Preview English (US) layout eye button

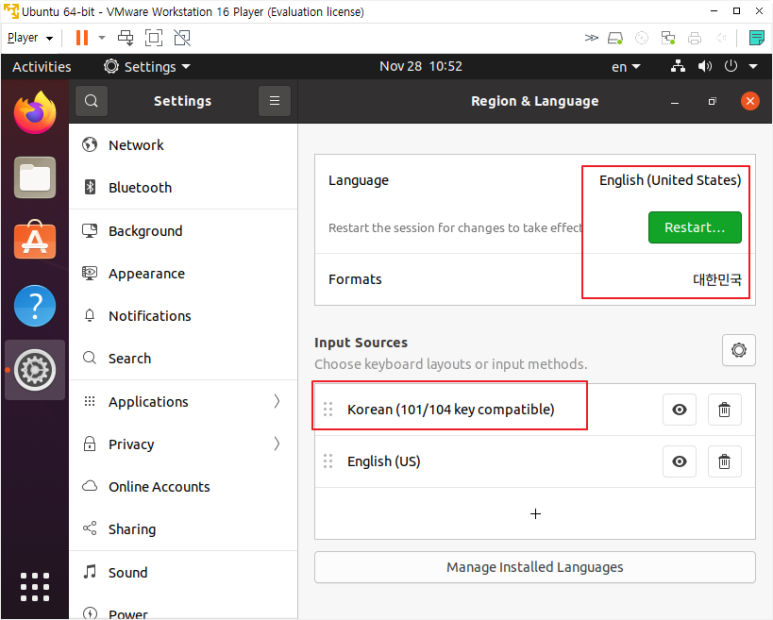click(679, 462)
